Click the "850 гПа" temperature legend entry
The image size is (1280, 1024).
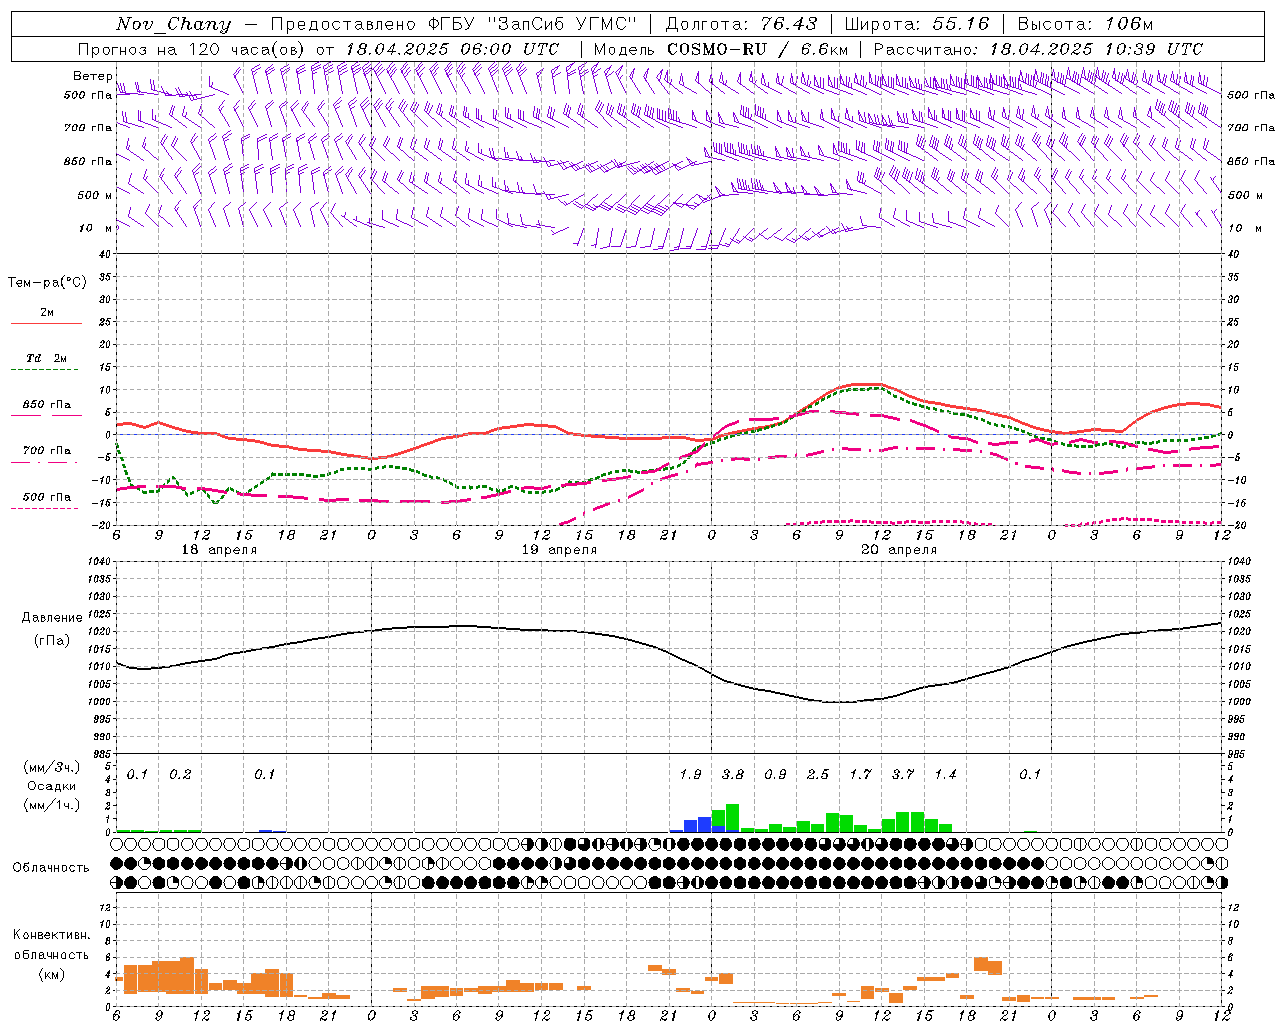[47, 405]
